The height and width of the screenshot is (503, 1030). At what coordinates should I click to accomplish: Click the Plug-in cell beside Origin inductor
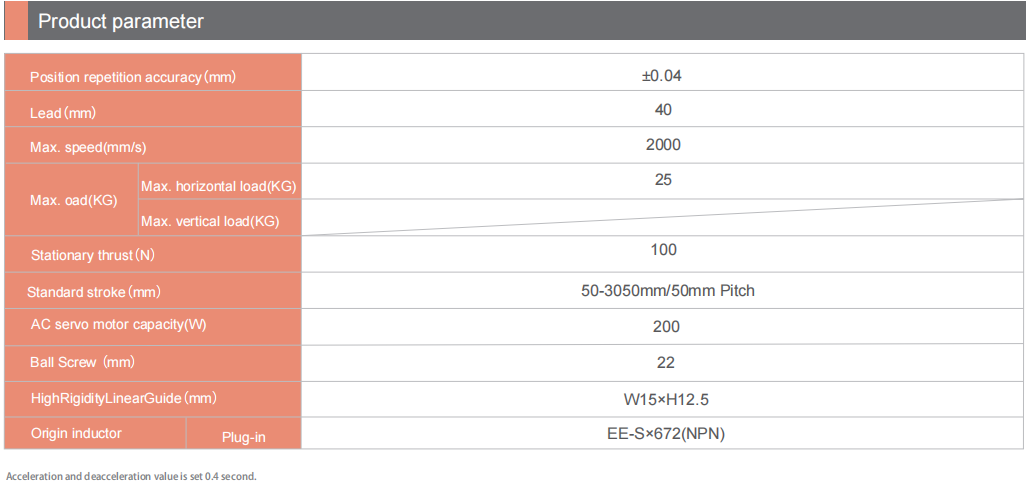point(244,437)
